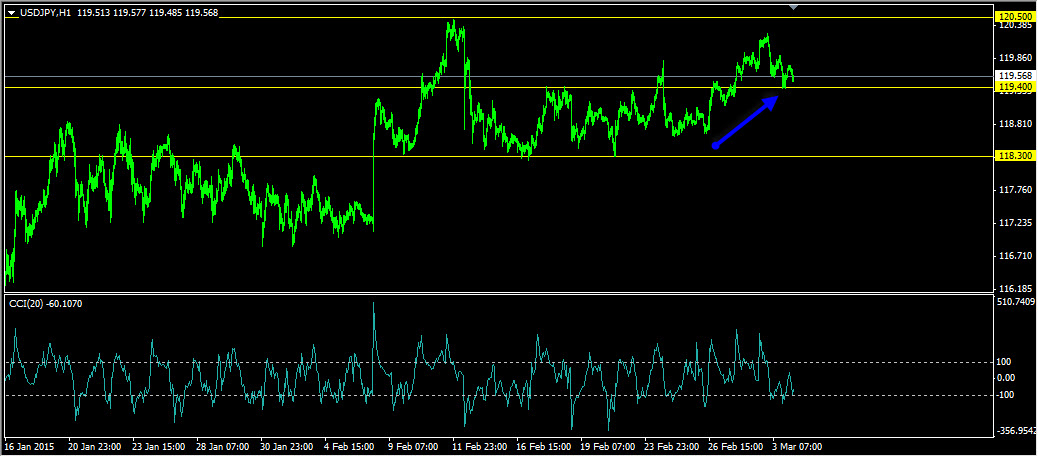Click the 116.185 value on price scale
This screenshot has width=1038, height=457.
click(x=1017, y=289)
